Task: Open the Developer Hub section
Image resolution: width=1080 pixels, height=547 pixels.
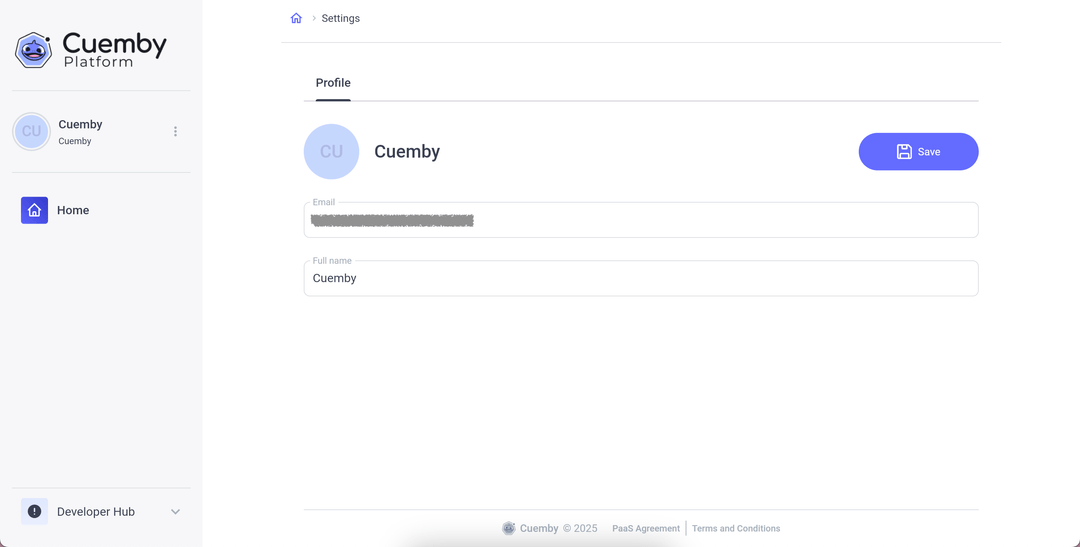Action: click(96, 512)
